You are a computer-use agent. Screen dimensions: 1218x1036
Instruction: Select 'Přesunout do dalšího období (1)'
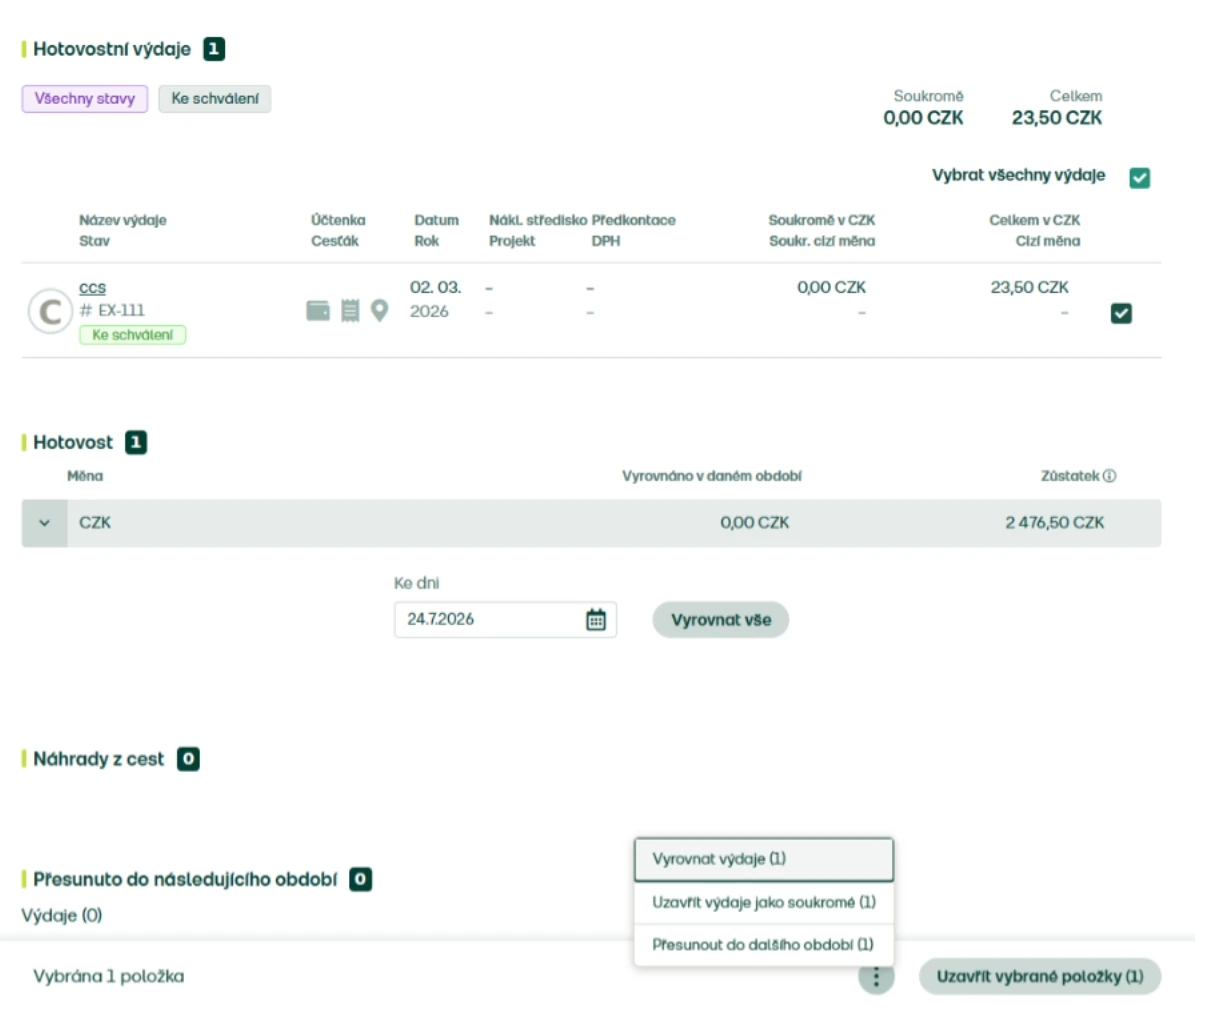(x=763, y=944)
